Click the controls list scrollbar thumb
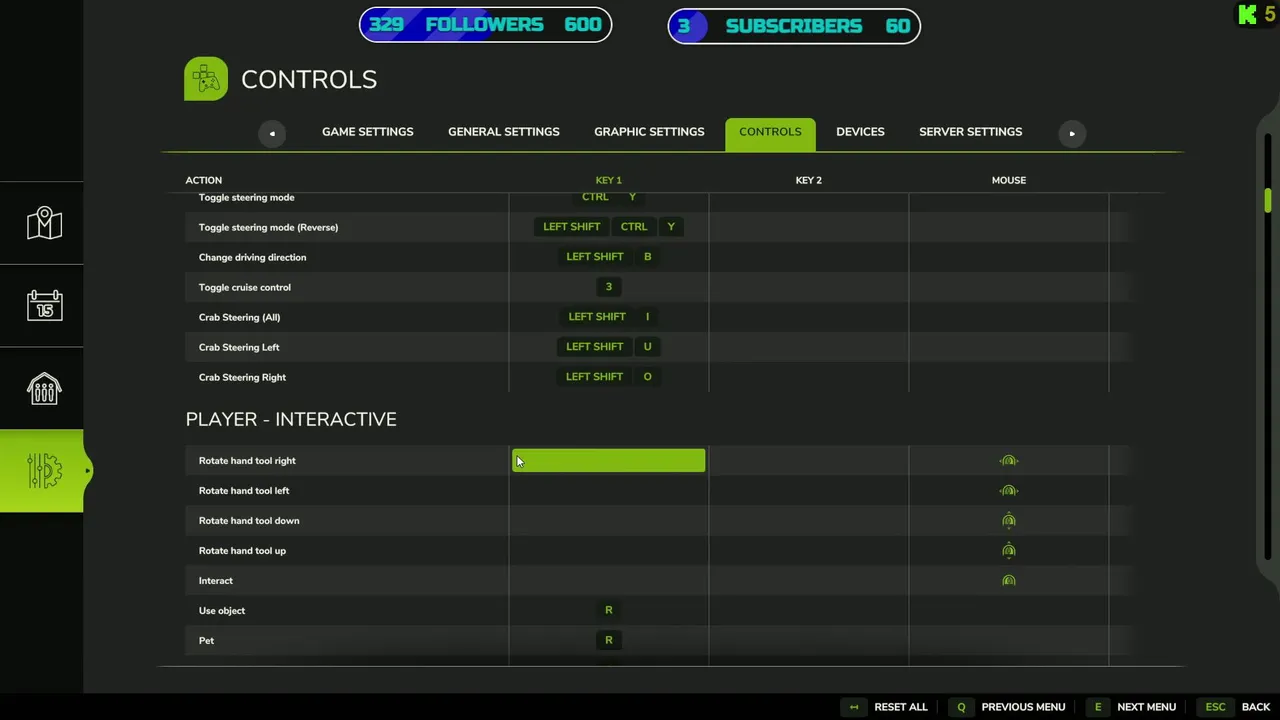Image resolution: width=1280 pixels, height=720 pixels. (x=1267, y=200)
